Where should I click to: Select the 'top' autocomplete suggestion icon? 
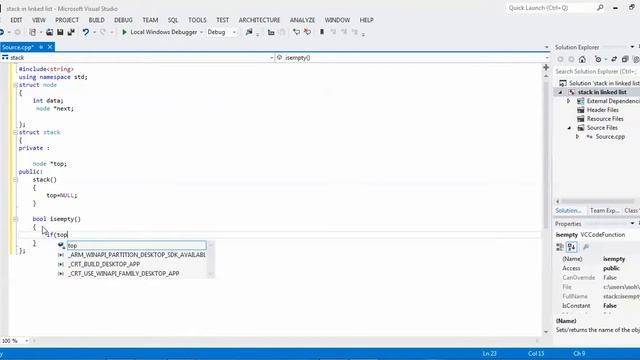click(61, 245)
